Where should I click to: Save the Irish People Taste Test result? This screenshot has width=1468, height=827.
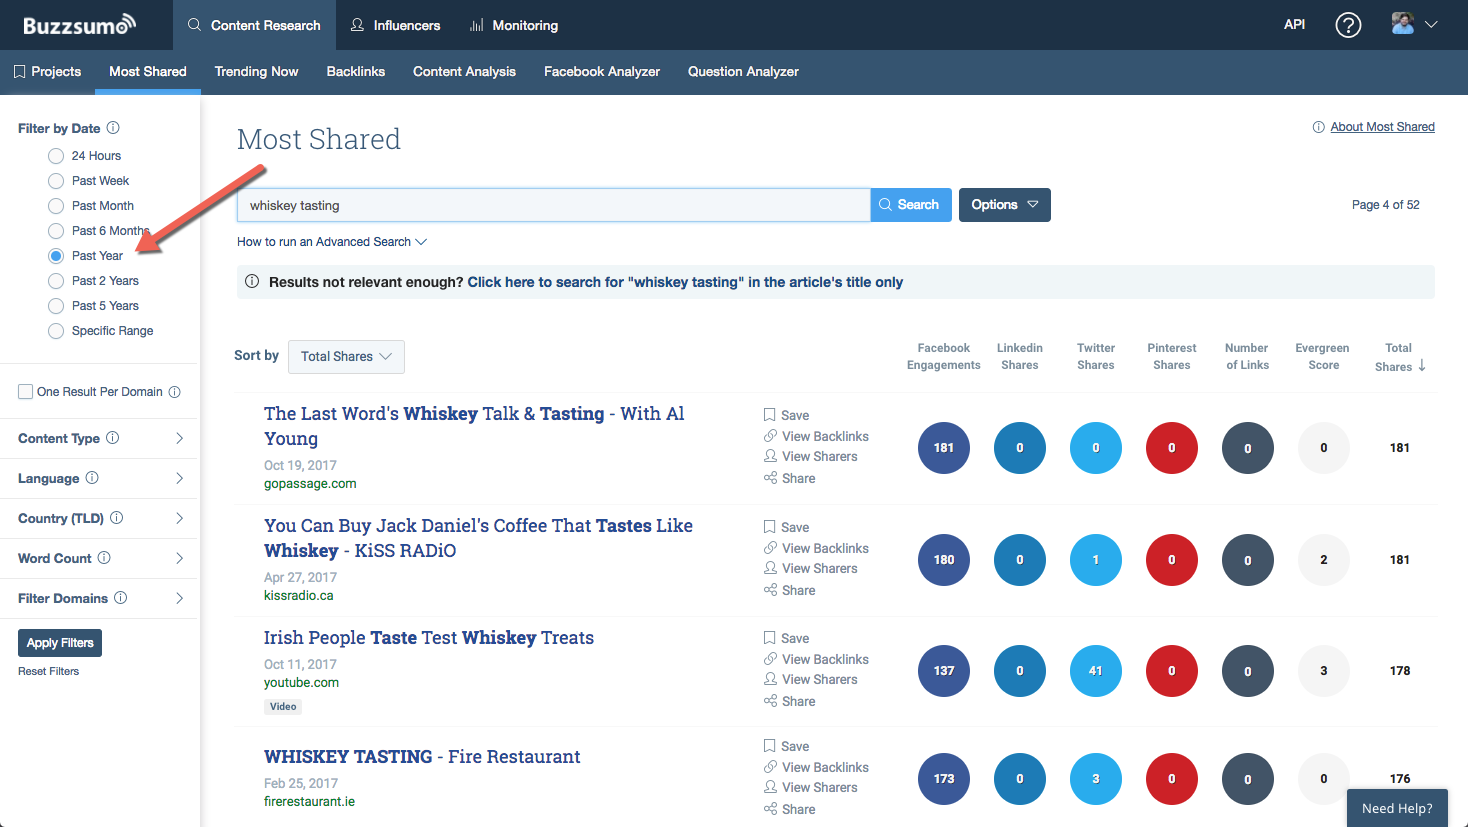(786, 638)
